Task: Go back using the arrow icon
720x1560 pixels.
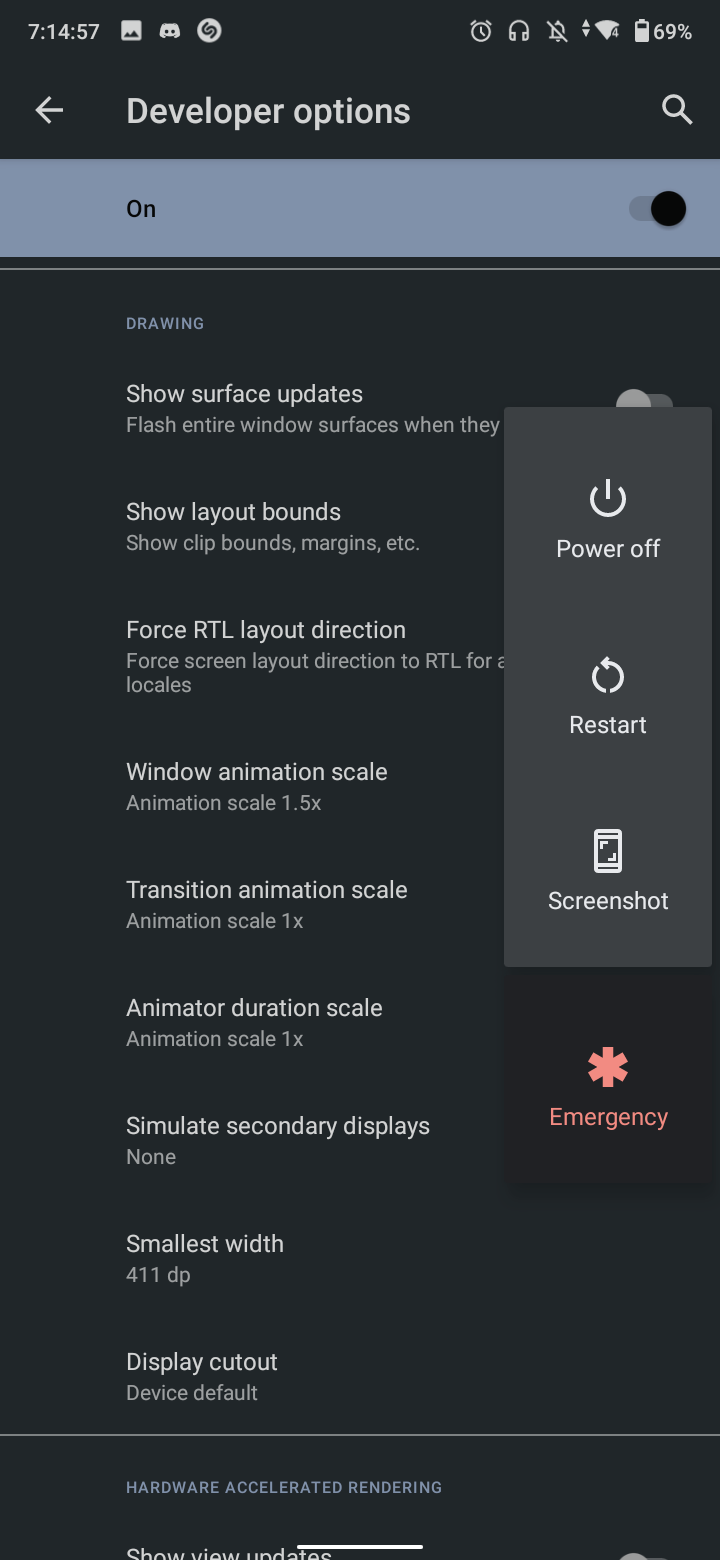Action: [x=49, y=111]
